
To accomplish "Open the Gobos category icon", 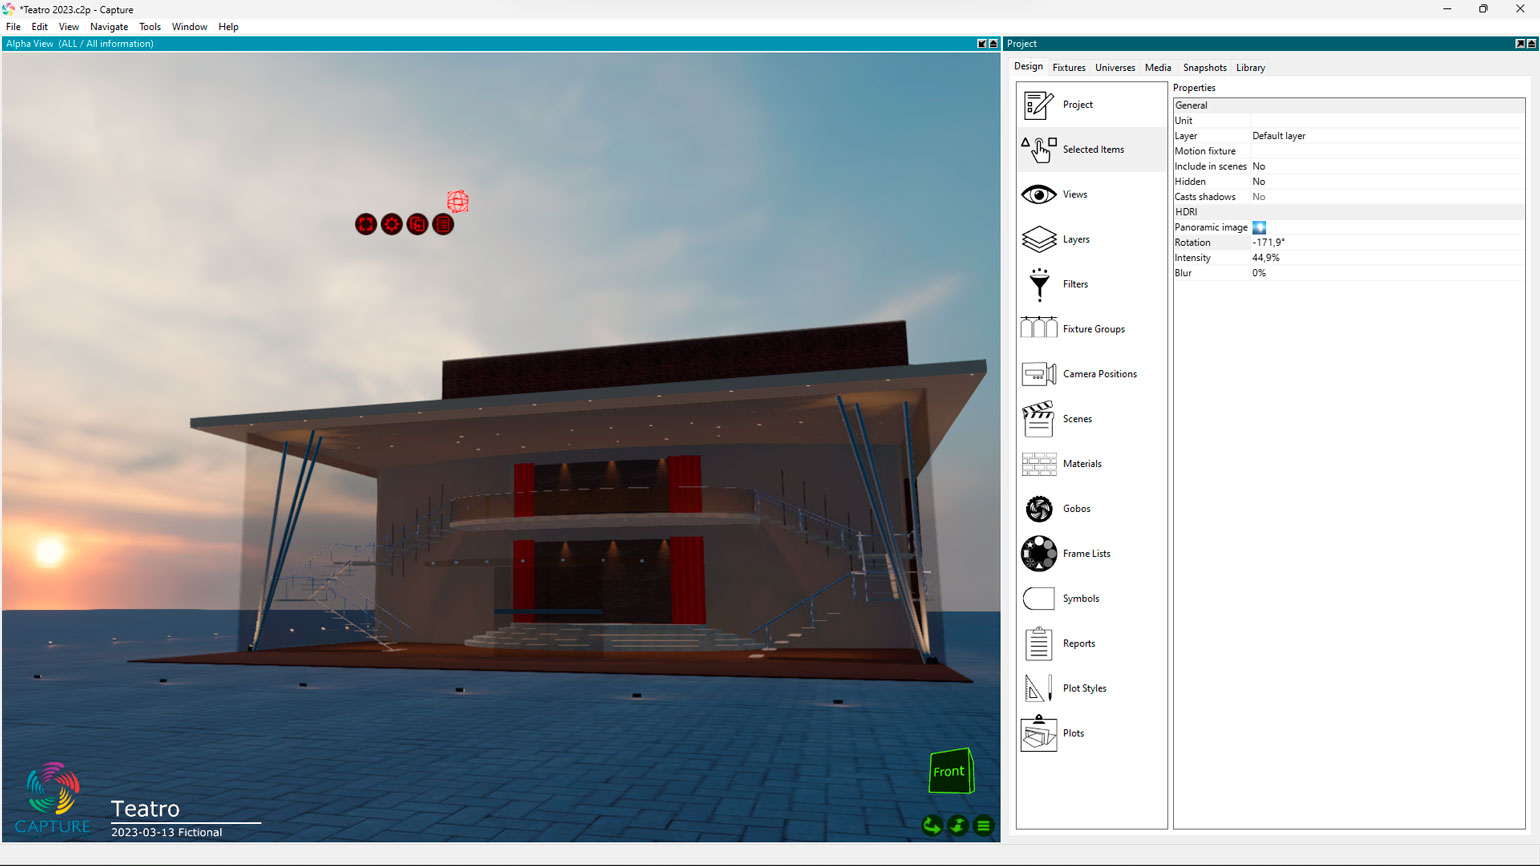I will (x=1038, y=509).
